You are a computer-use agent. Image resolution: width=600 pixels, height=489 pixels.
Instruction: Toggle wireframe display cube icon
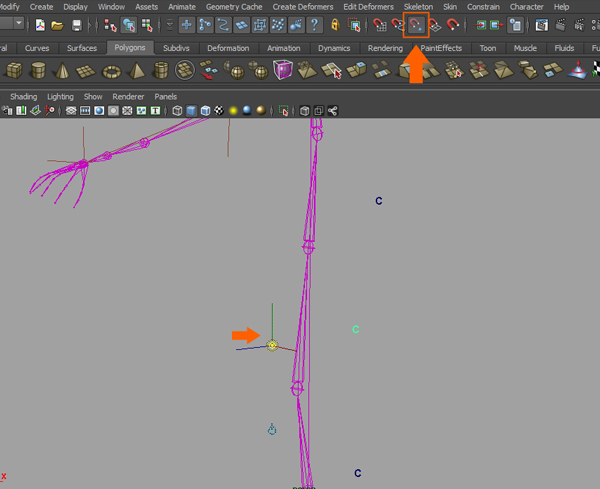tap(177, 111)
